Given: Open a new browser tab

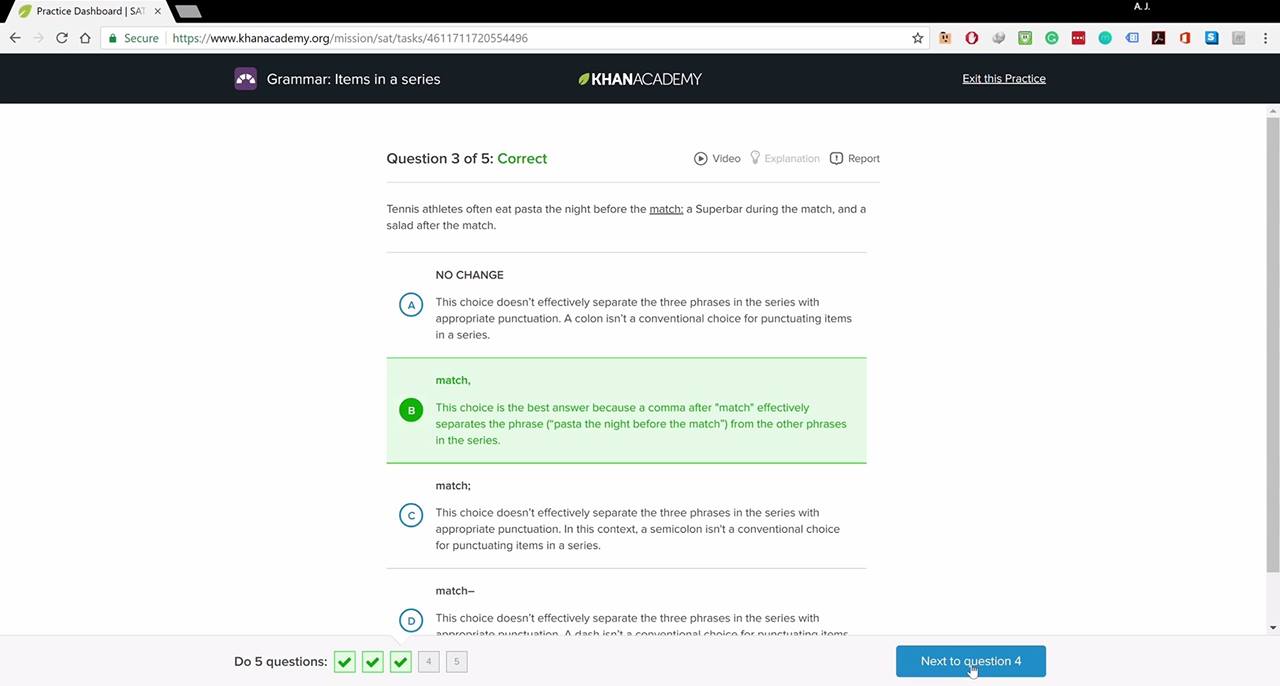Looking at the screenshot, I should (x=188, y=11).
